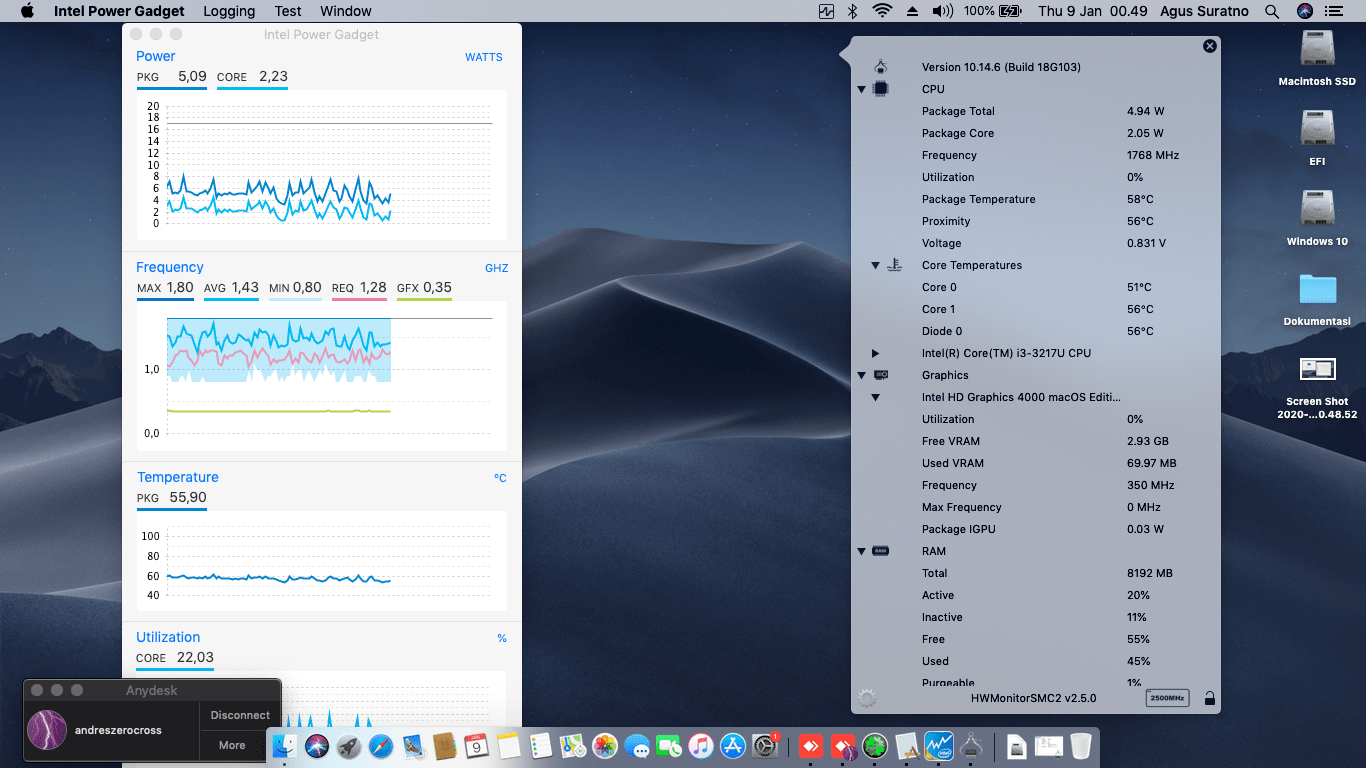The image size is (1366, 768).
Task: Expand the Intel(R) Core(TM) i3-3217U CPU row
Action: point(875,353)
